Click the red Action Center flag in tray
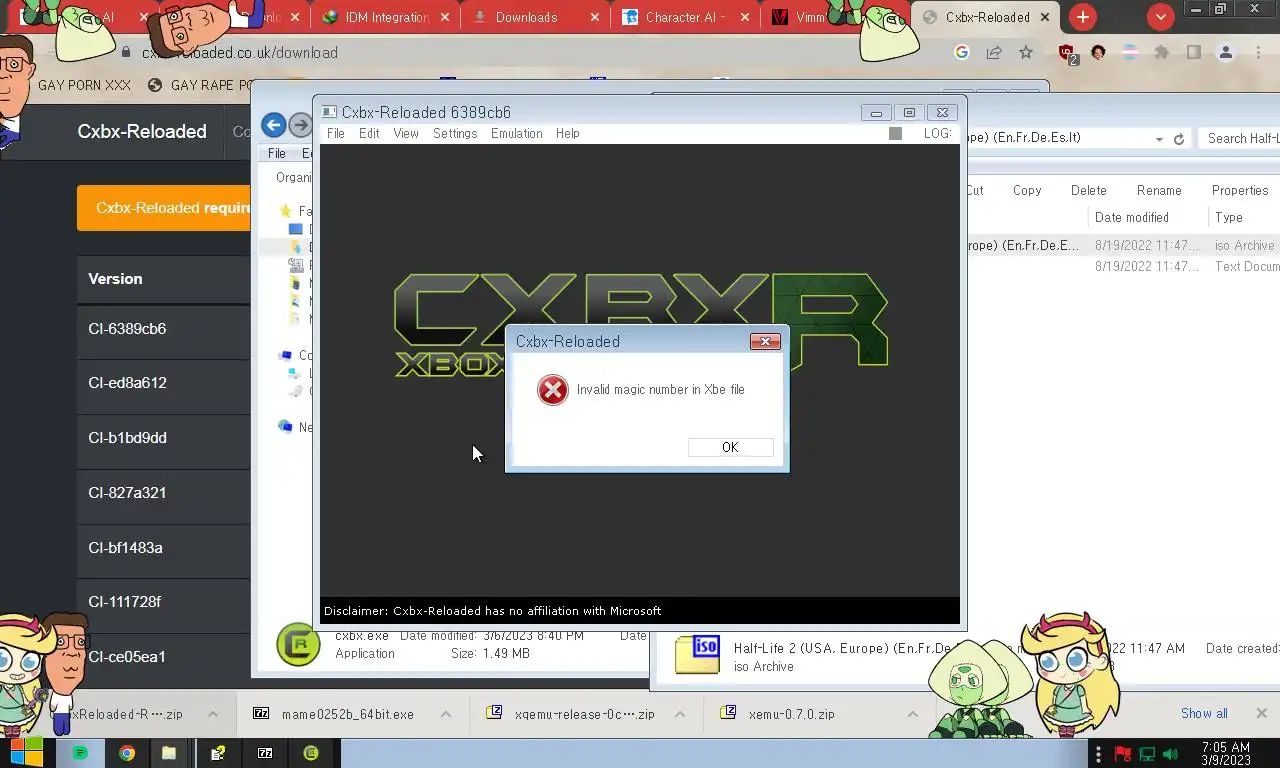Viewport: 1280px width, 768px height. (x=1123, y=754)
